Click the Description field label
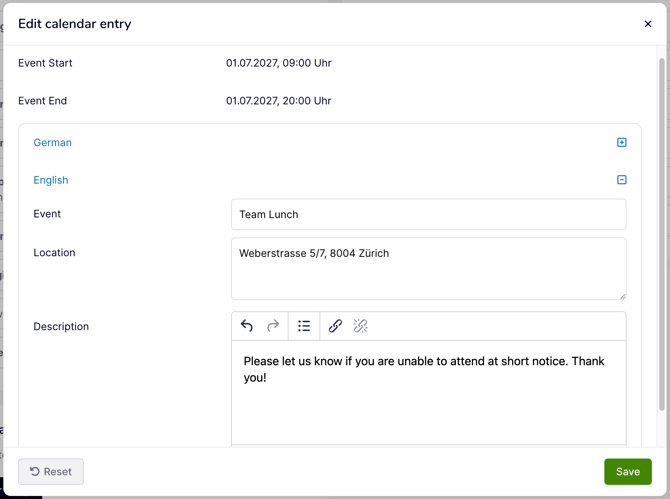Viewport: 670px width, 499px height. pos(61,326)
